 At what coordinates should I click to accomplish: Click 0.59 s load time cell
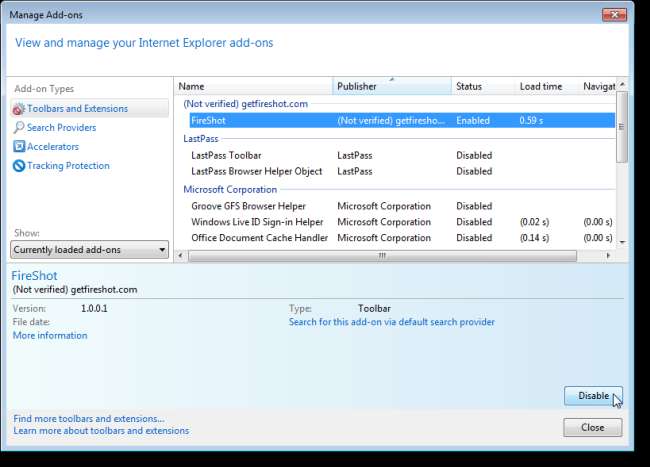pos(531,121)
